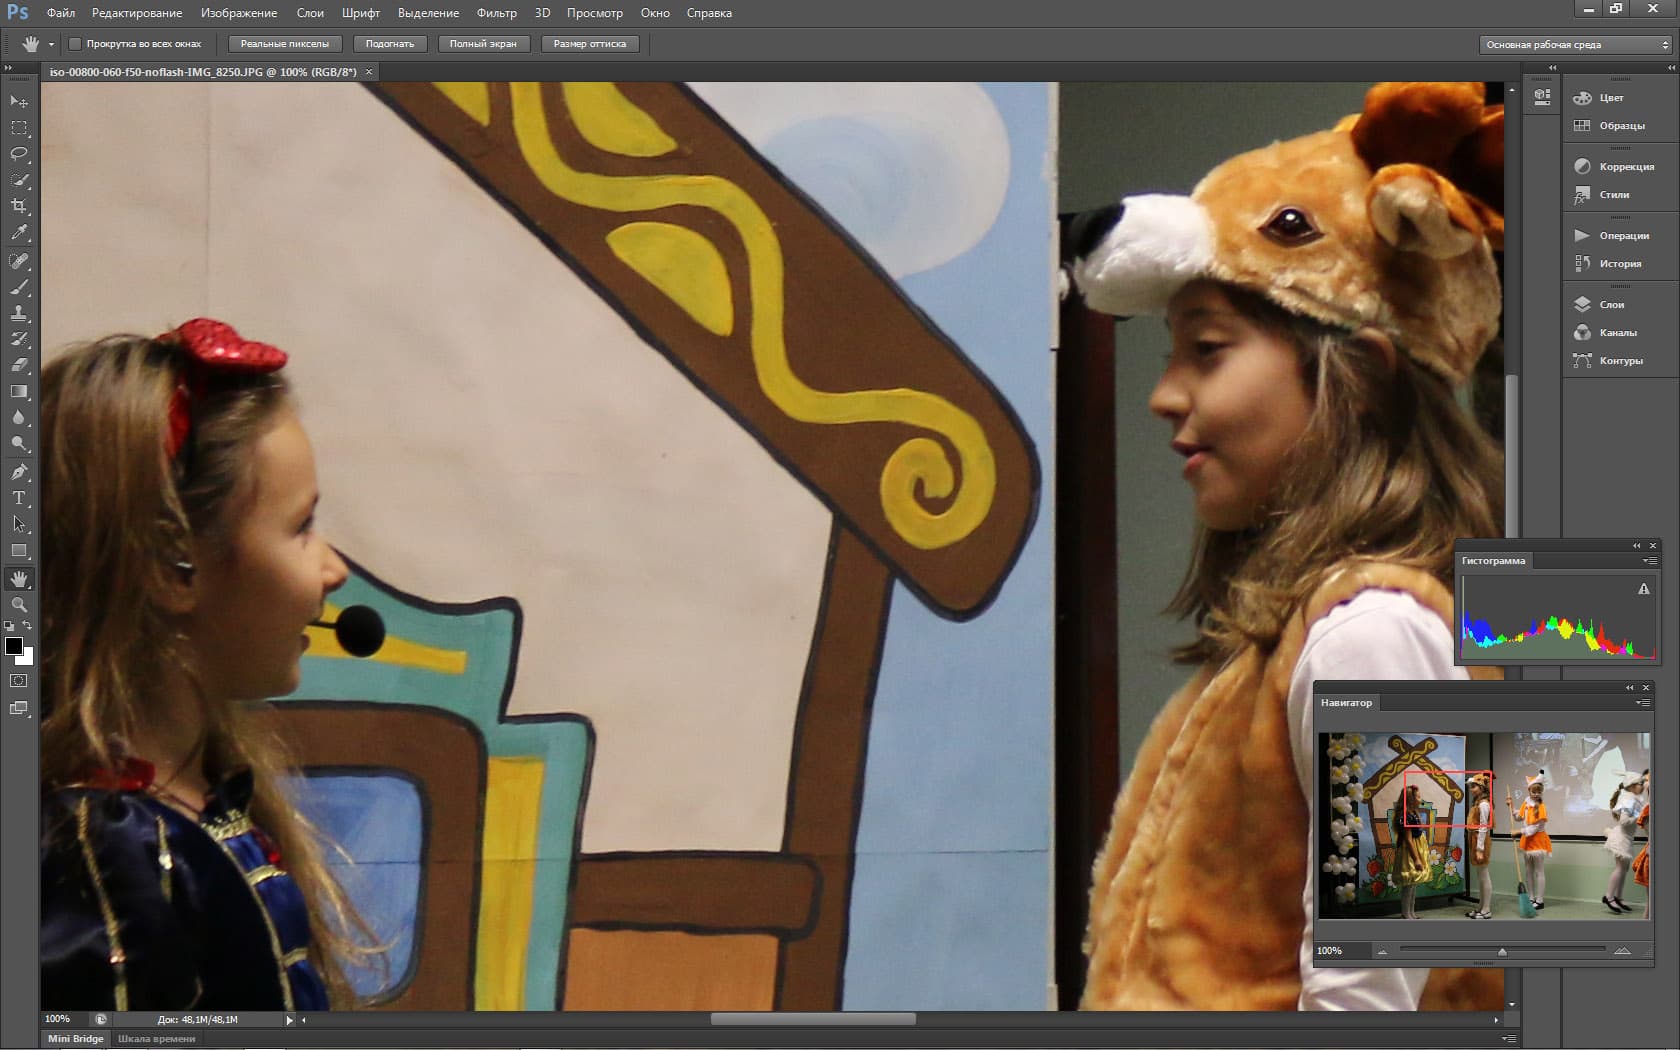Toggle Quick Mask mode in toolbar
The height and width of the screenshot is (1050, 1680).
click(x=19, y=681)
